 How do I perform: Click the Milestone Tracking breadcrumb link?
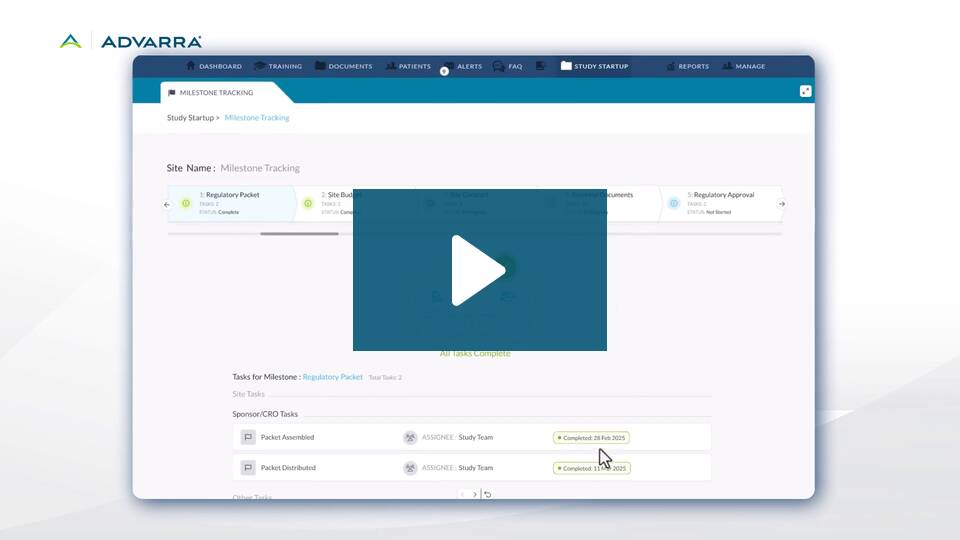[x=257, y=118]
